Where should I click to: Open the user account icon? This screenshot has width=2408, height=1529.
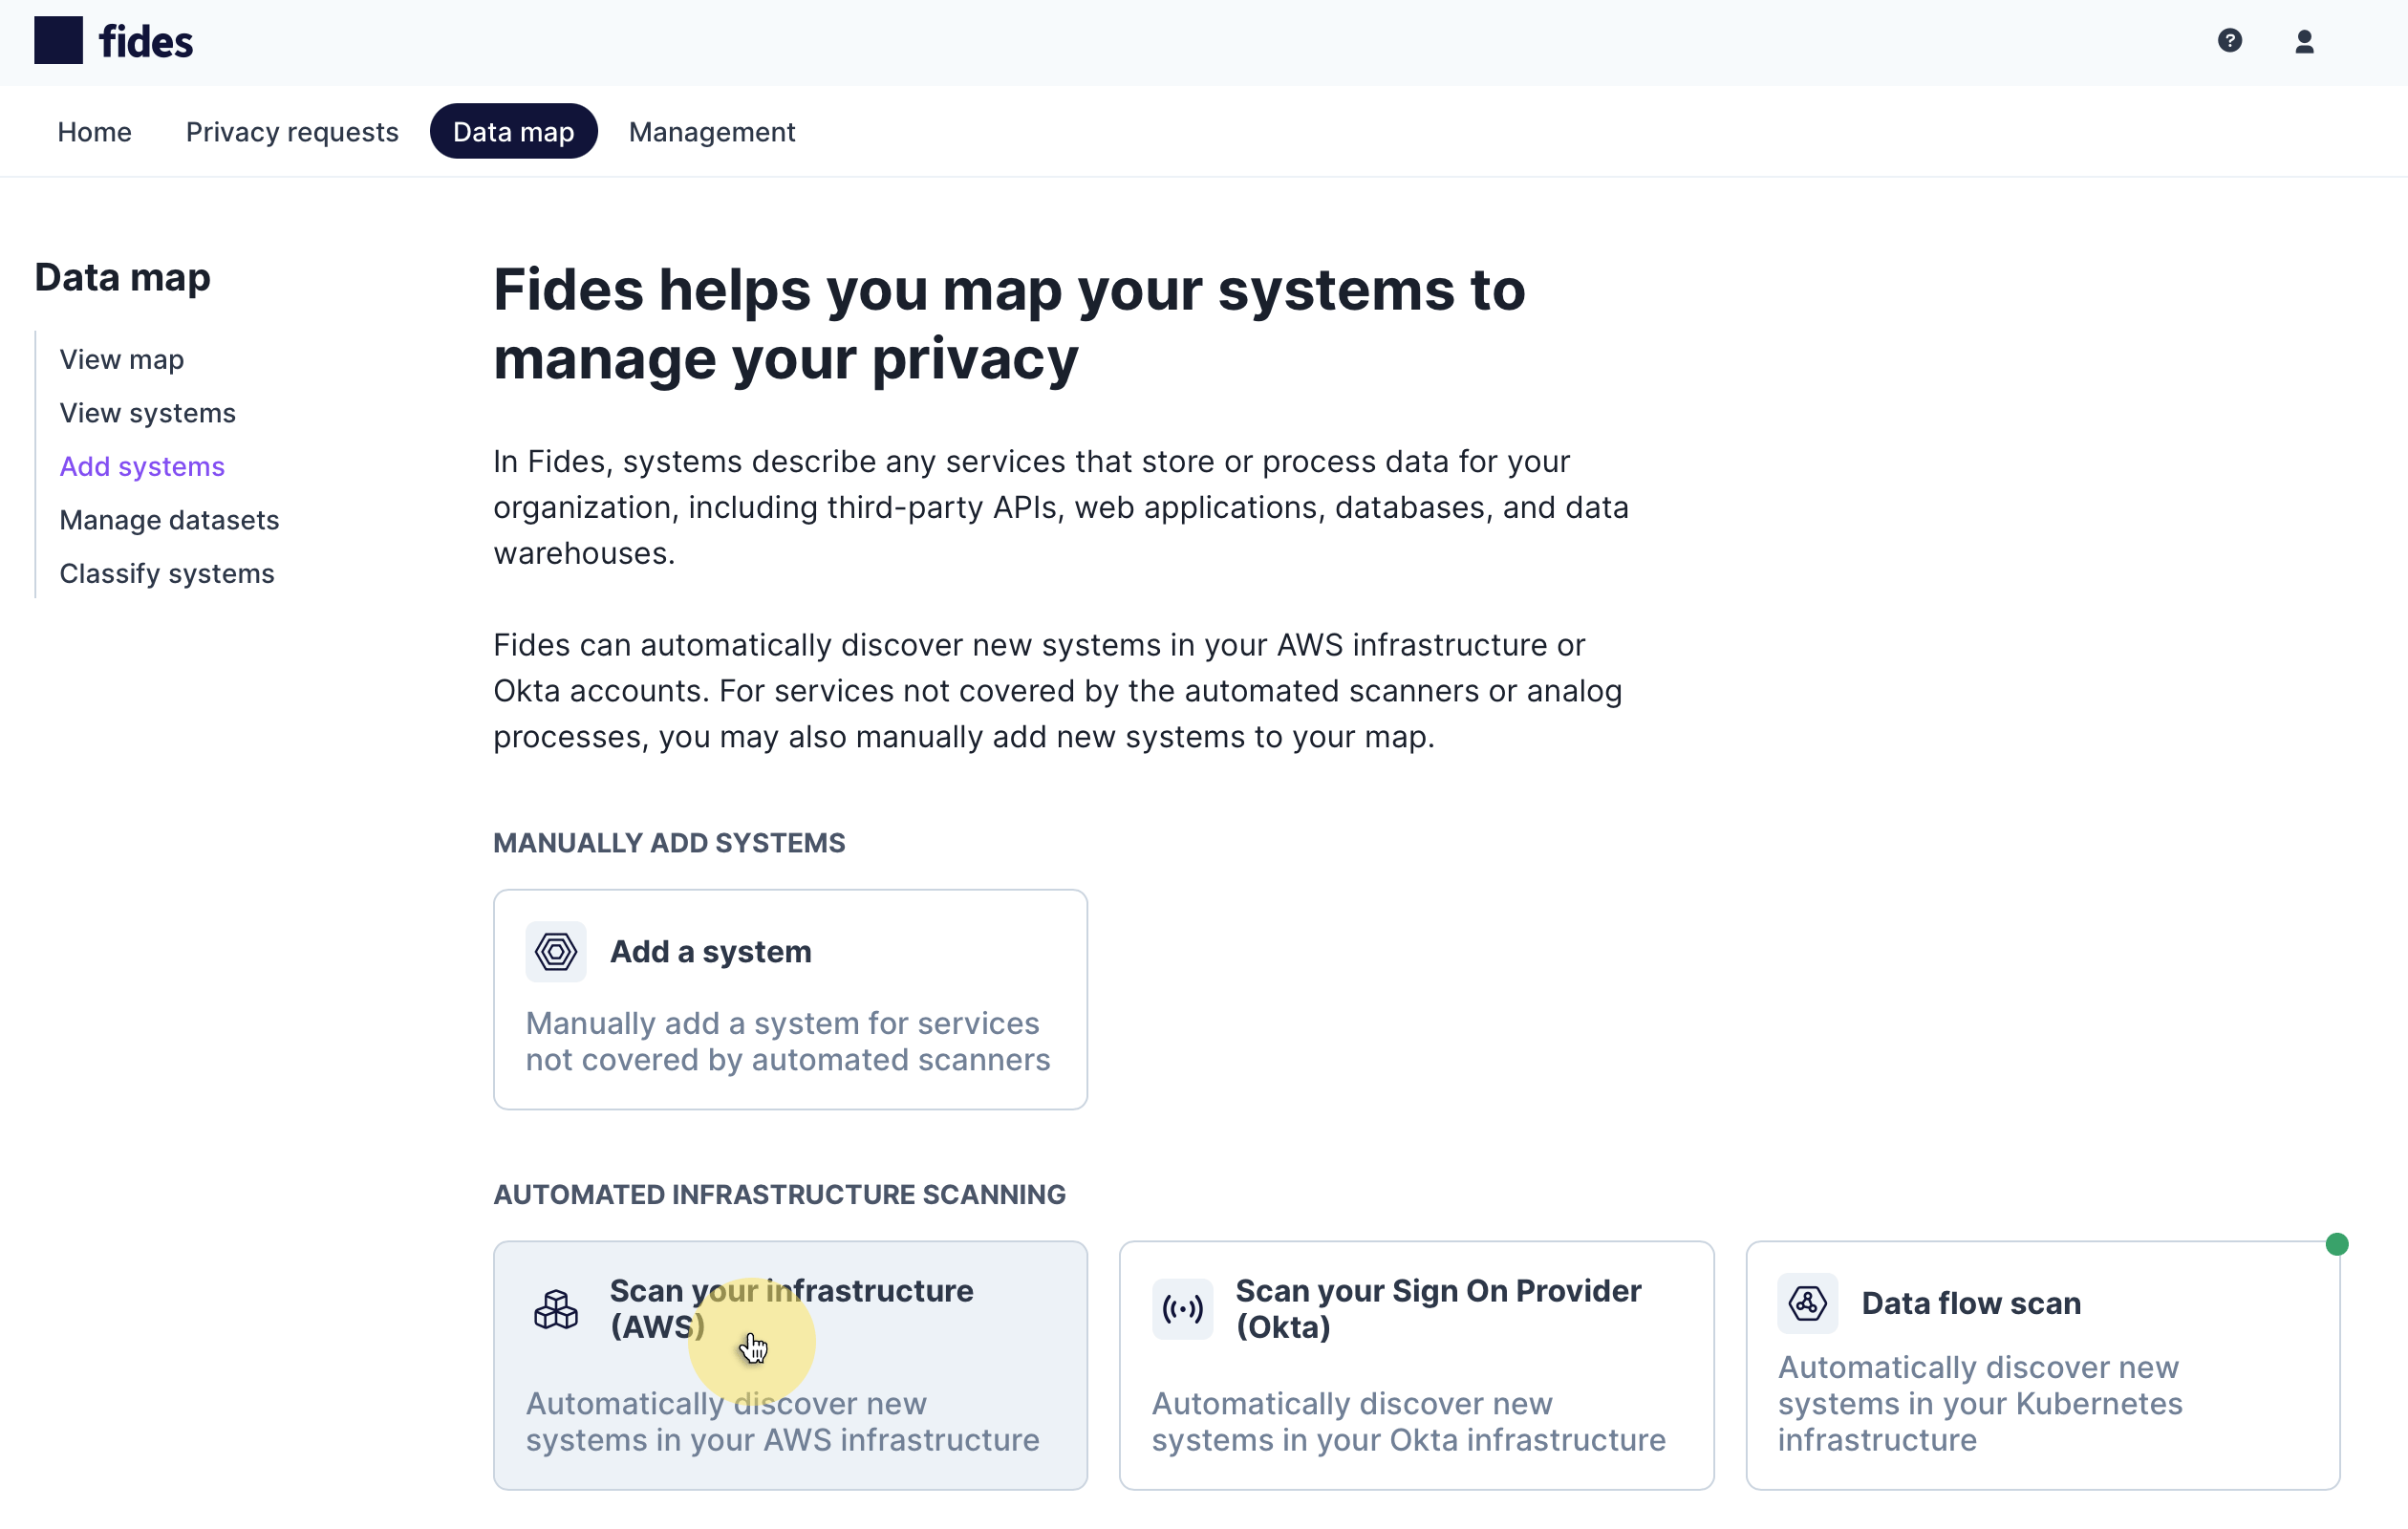[x=2304, y=41]
